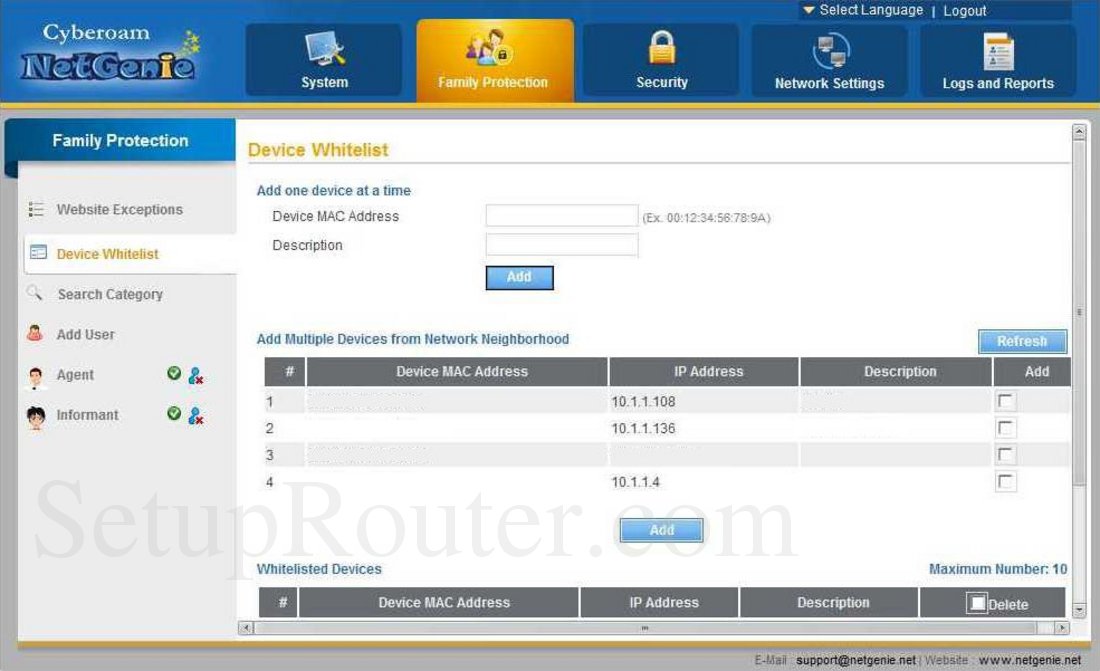Focus the Description input field
Screen dimensions: 1100x671
[562, 245]
